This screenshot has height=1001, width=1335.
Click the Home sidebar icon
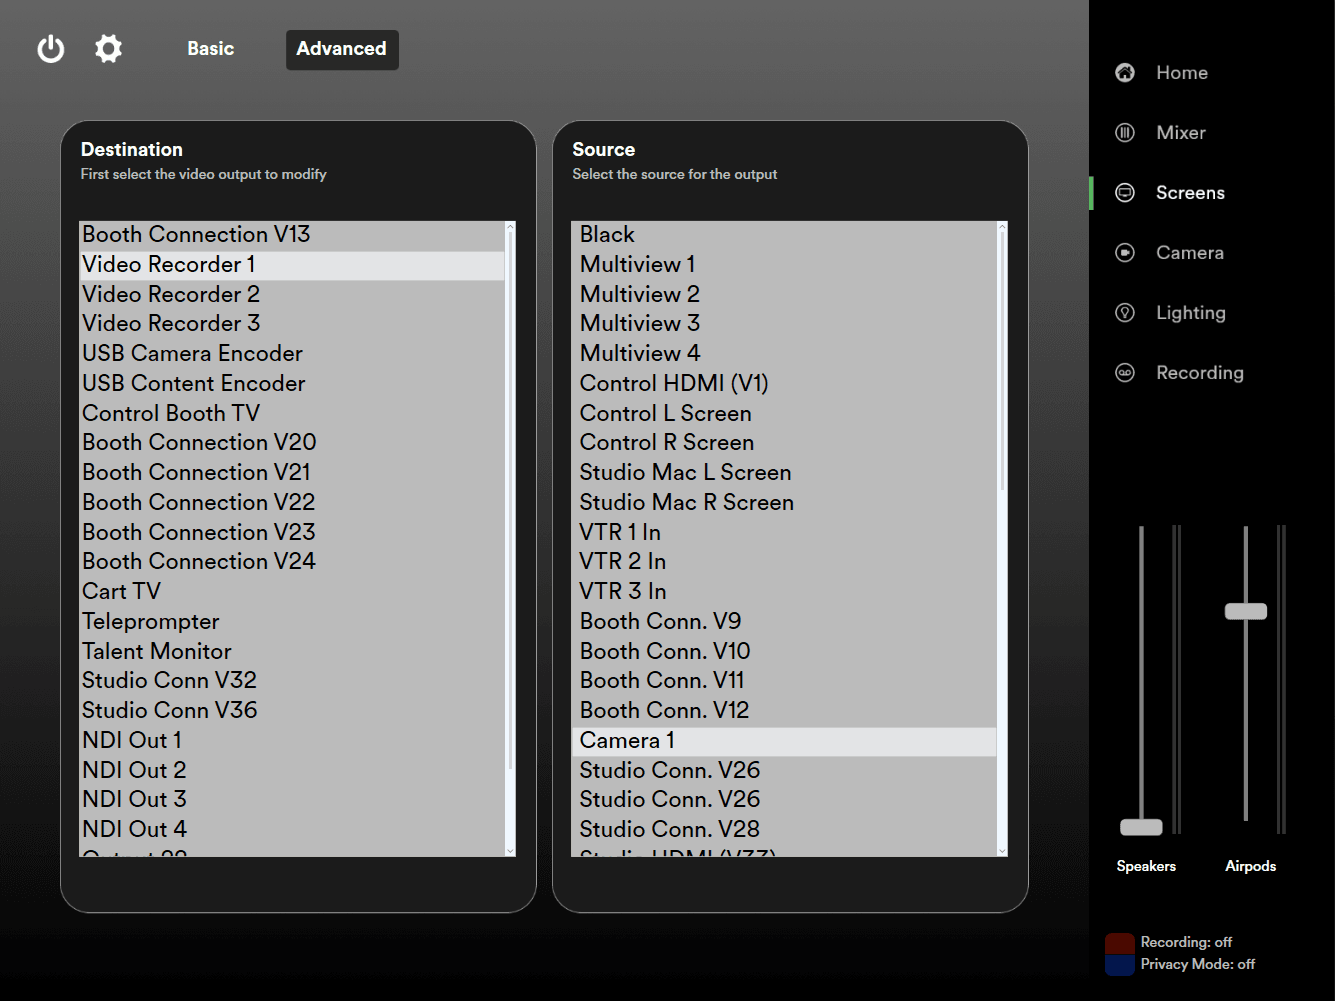[1125, 72]
